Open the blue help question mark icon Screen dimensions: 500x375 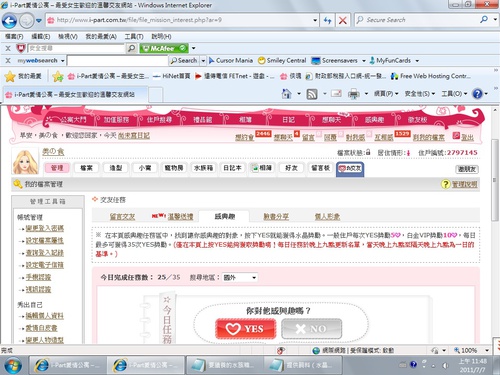point(477,94)
